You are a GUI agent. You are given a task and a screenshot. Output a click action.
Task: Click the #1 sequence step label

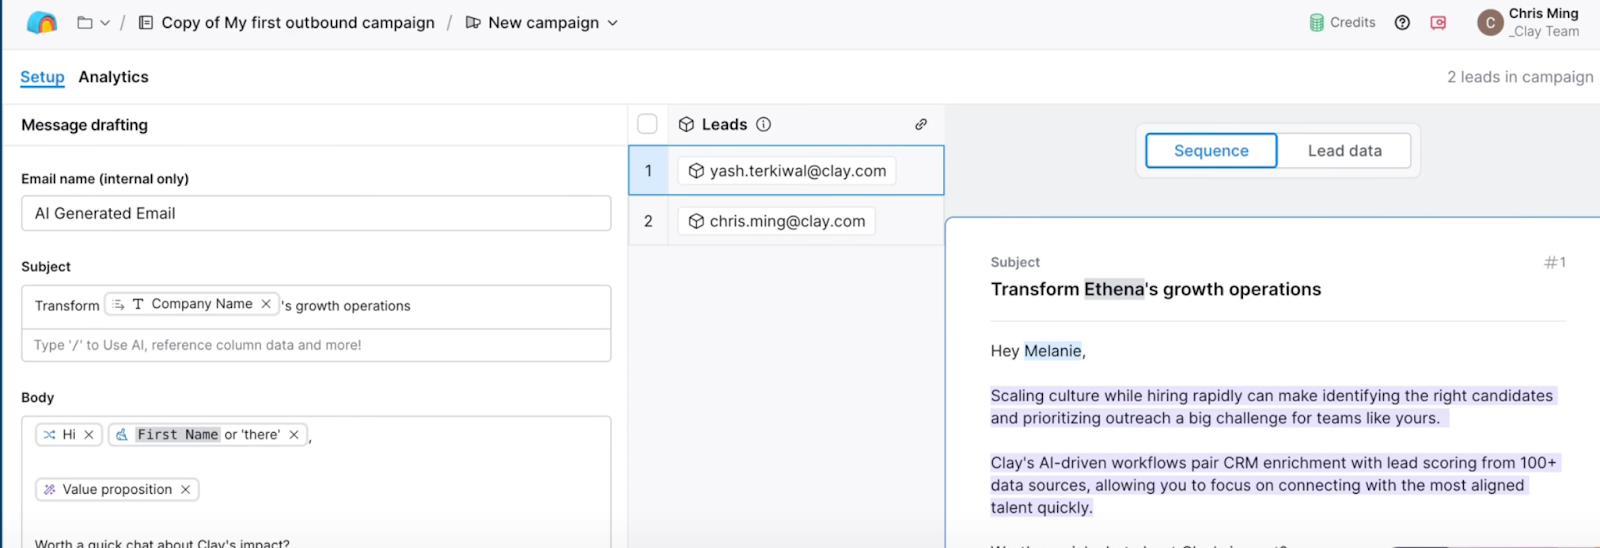1555,262
